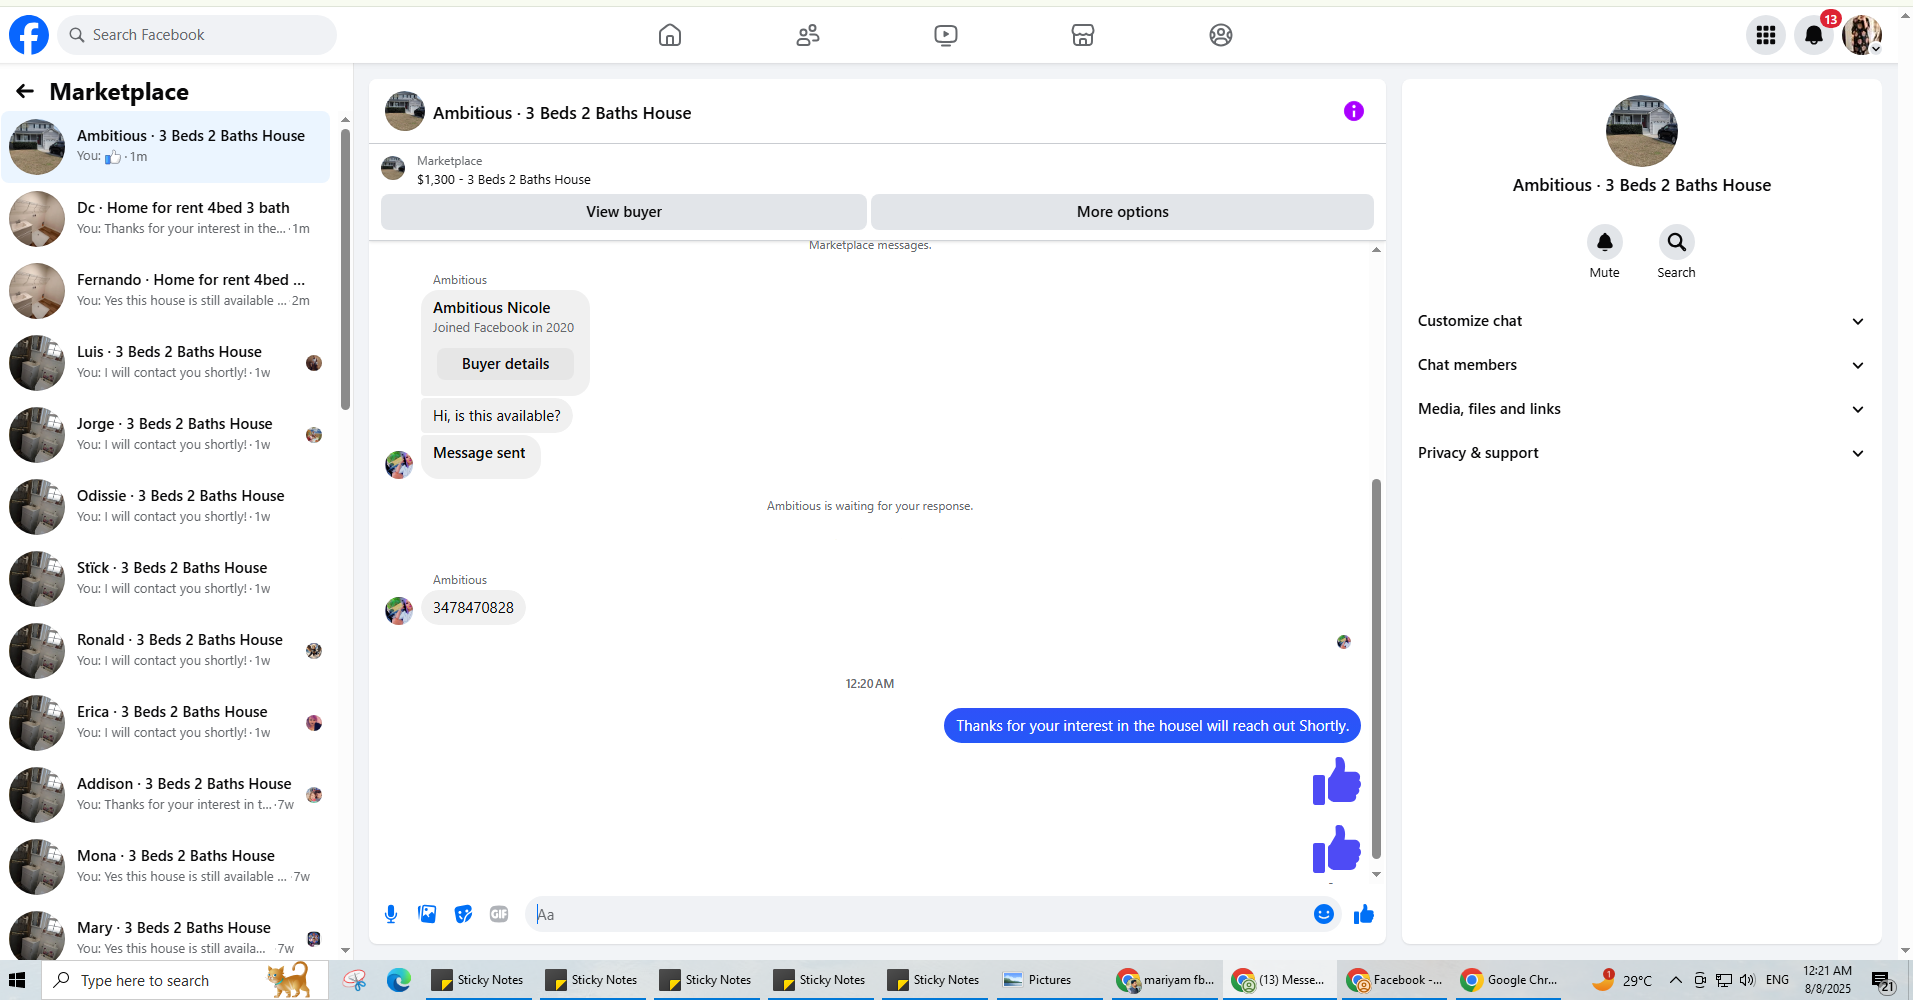The width and height of the screenshot is (1913, 1000).
Task: Open the Ronald 3 Beds 2 Baths conversation
Action: (166, 651)
